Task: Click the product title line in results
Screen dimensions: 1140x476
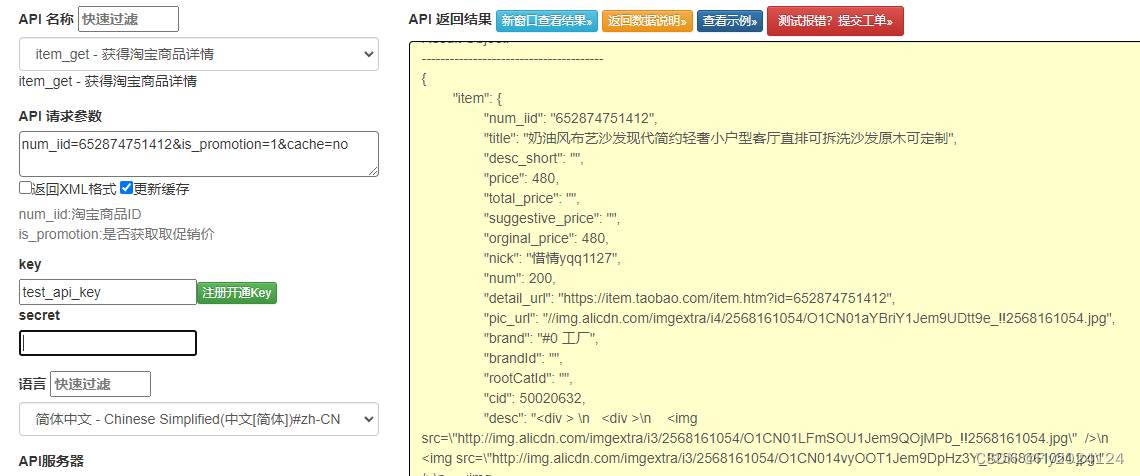Action: coord(720,138)
